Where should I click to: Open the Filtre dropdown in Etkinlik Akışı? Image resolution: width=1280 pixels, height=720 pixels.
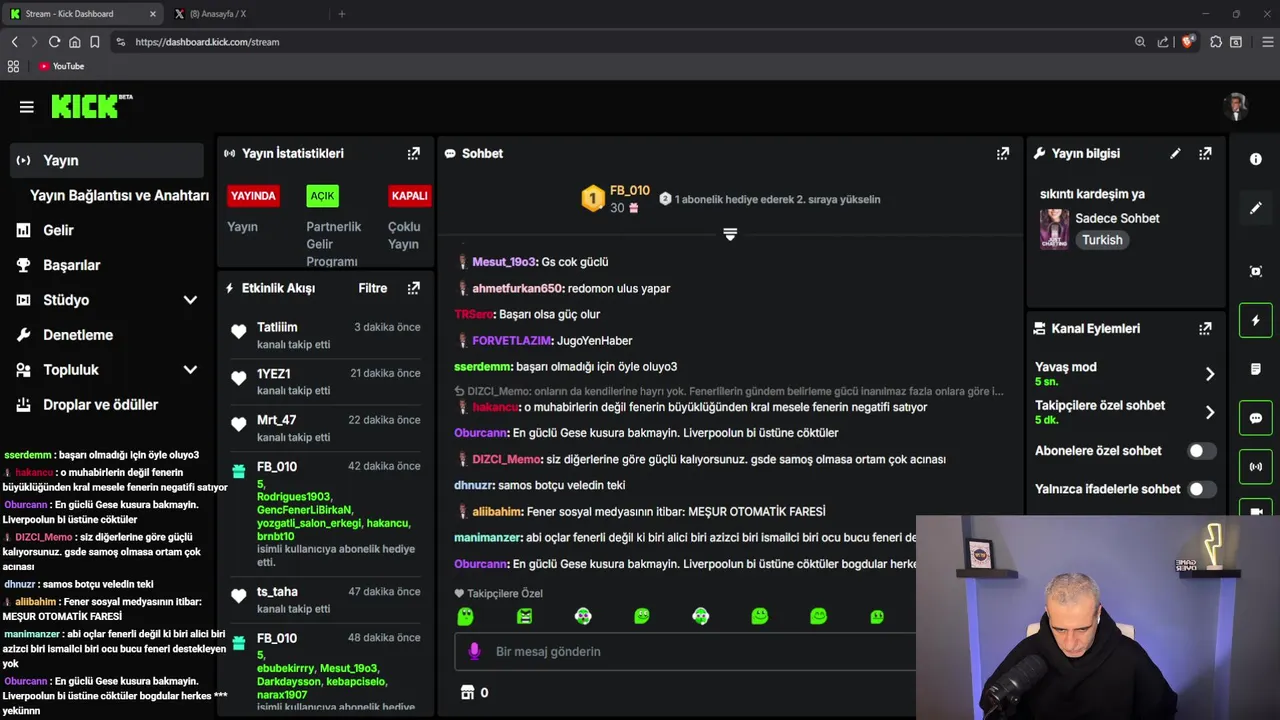click(373, 288)
